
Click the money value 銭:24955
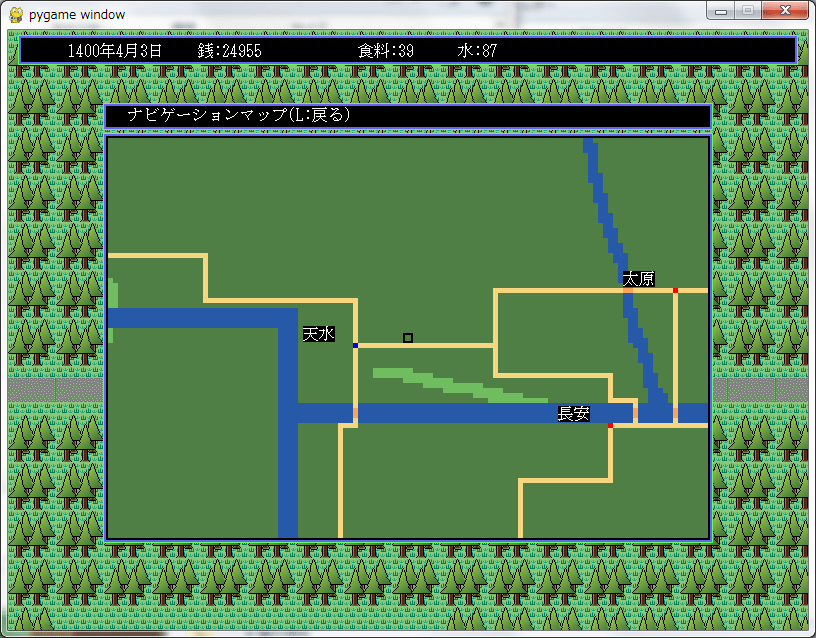(230, 50)
